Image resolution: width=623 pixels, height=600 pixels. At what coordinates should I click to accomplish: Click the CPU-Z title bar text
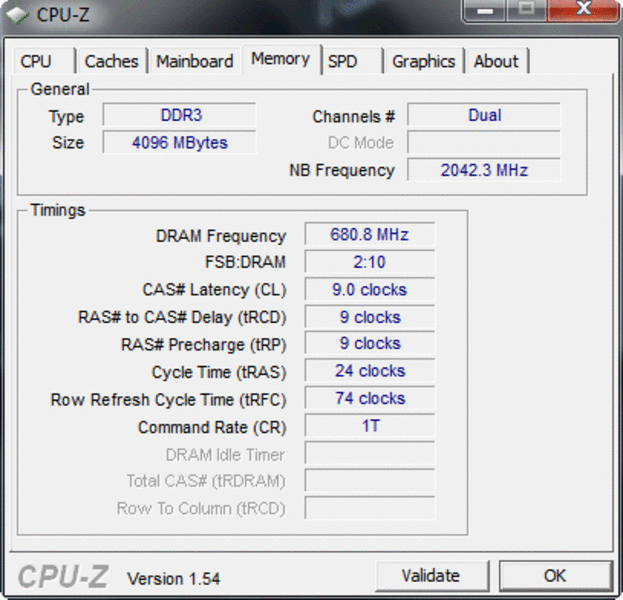[x=63, y=15]
